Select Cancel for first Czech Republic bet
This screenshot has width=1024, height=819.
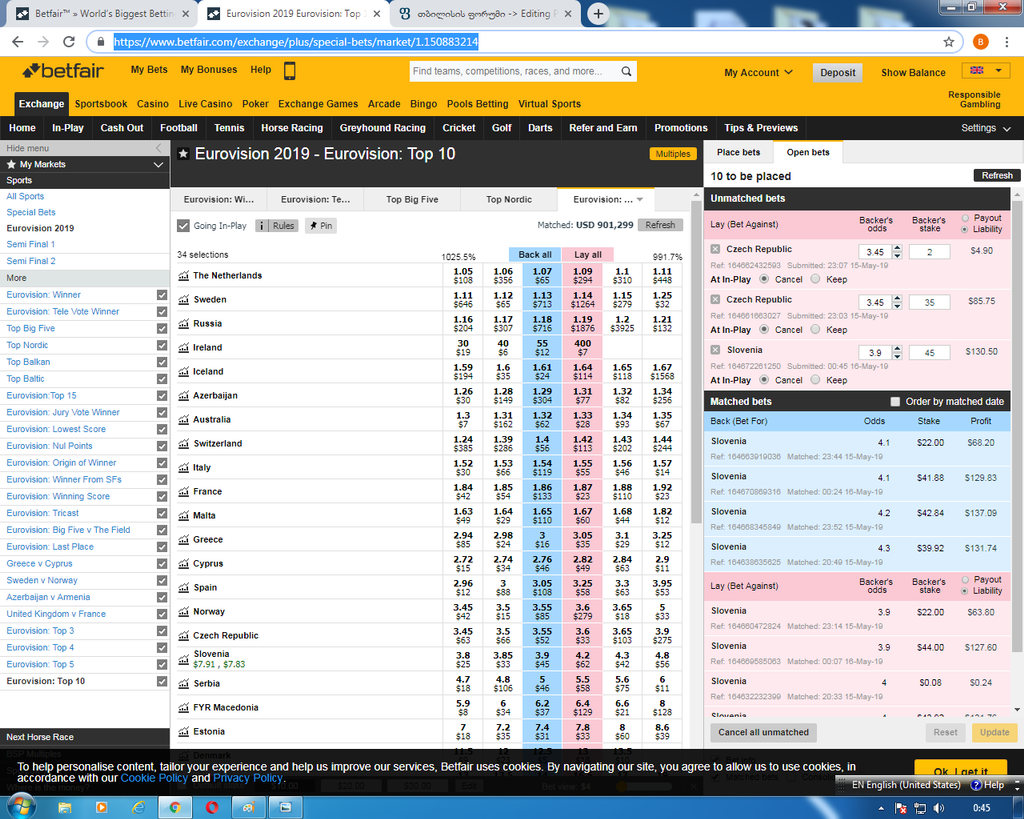point(764,280)
